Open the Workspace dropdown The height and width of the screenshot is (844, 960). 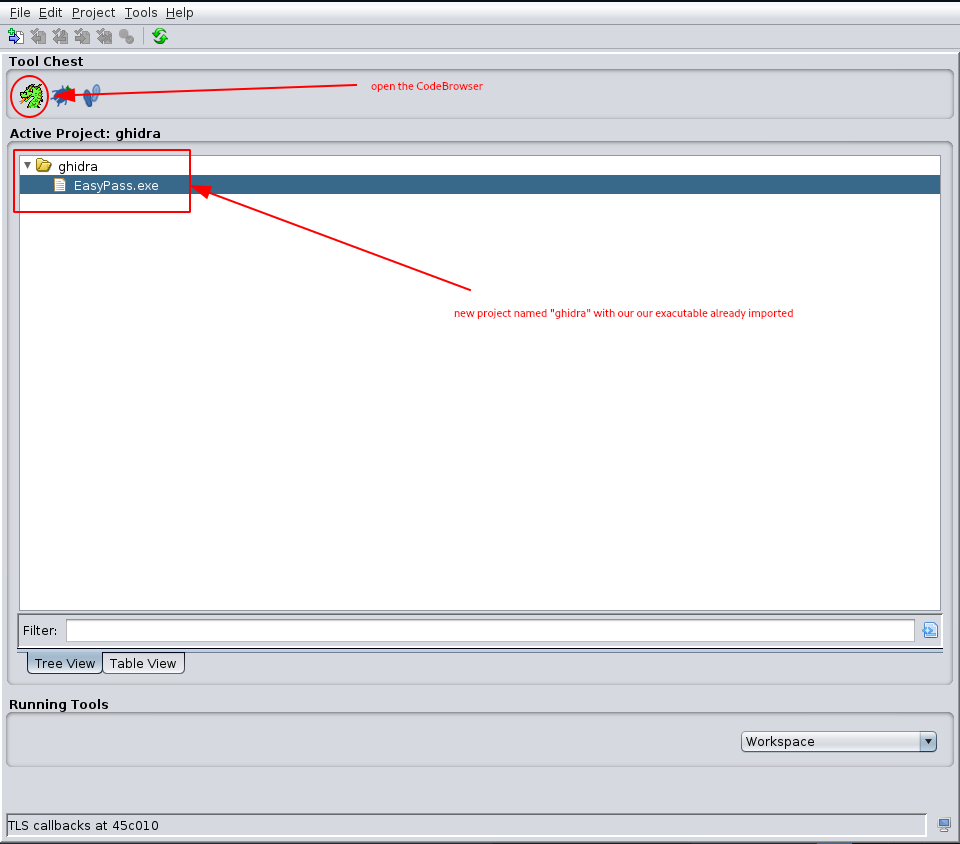click(x=838, y=742)
